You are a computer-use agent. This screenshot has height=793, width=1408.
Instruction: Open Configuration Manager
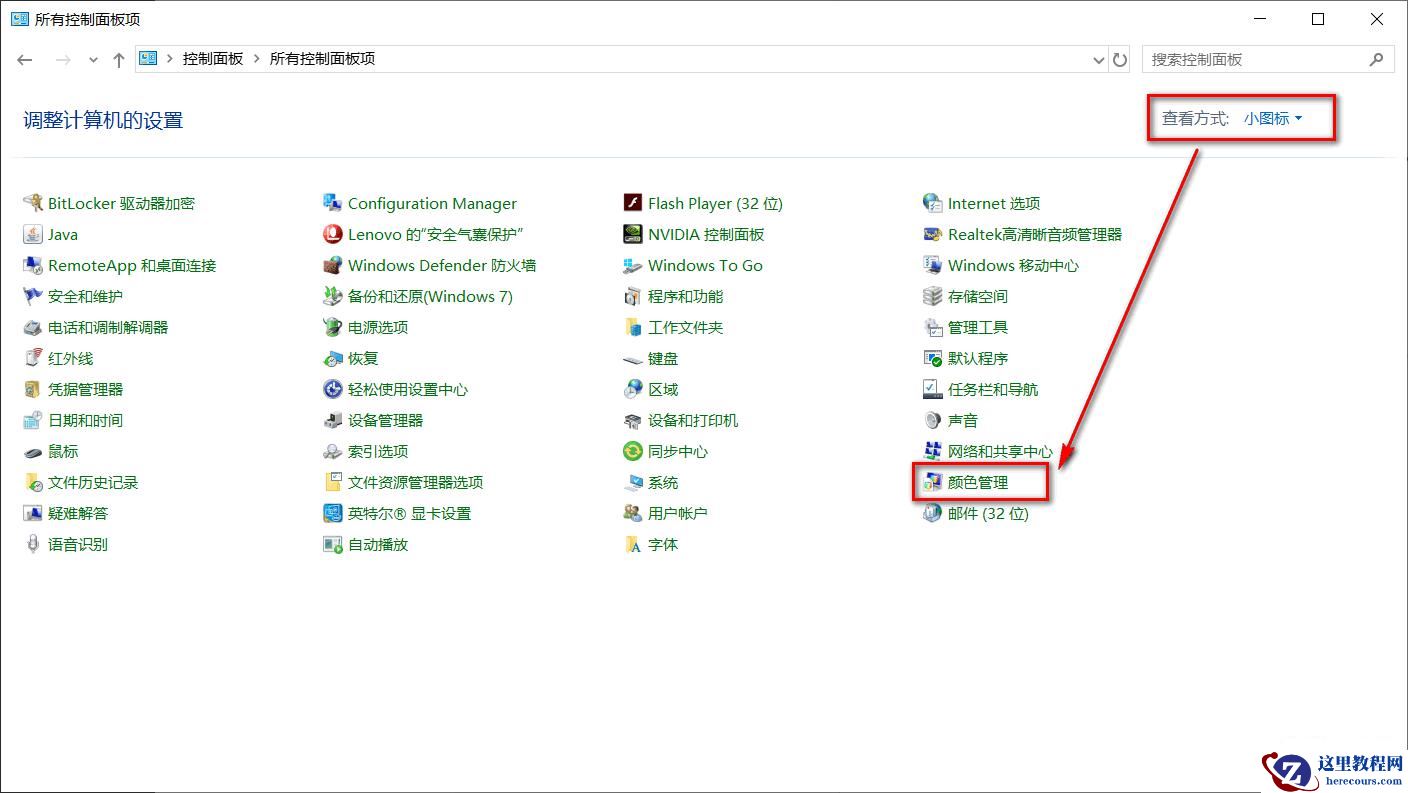point(432,203)
